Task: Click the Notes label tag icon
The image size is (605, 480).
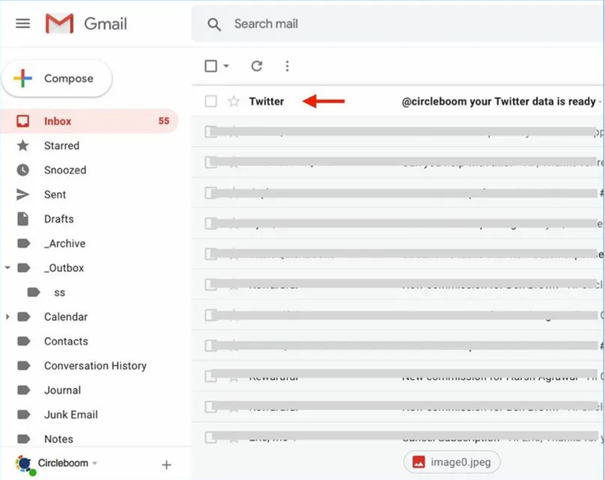Action: point(24,439)
